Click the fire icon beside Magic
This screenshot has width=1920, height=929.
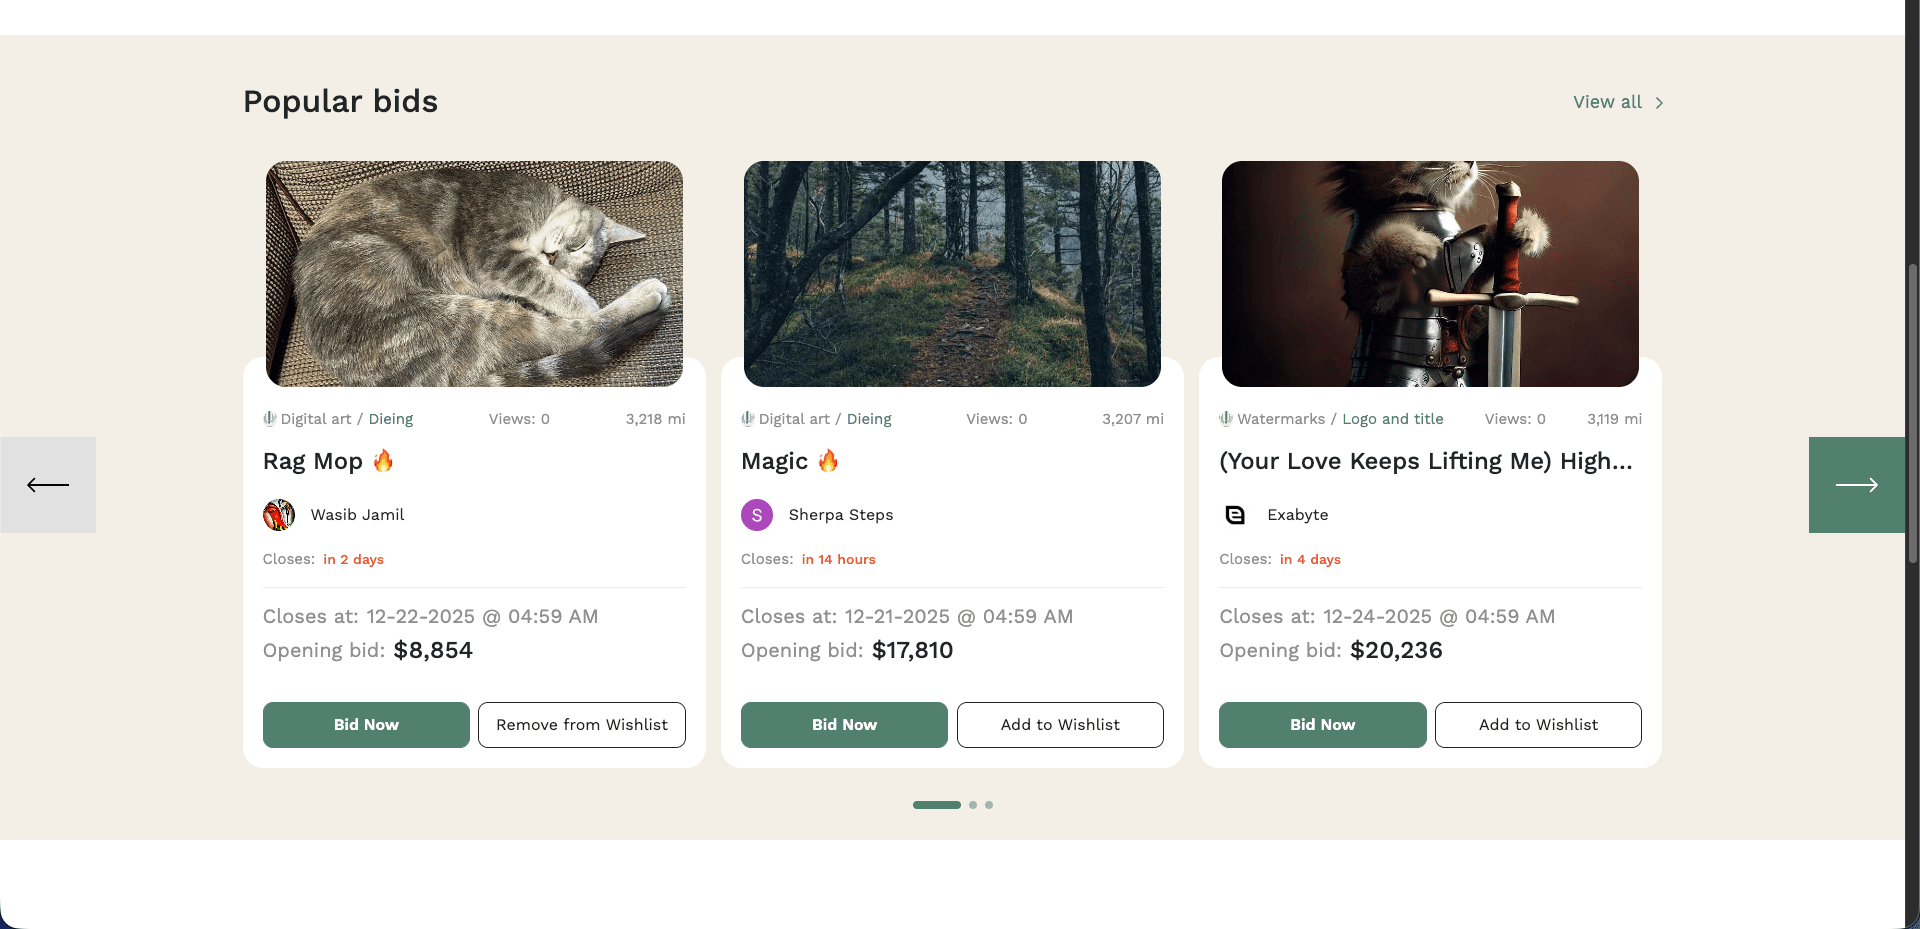pyautogui.click(x=828, y=461)
